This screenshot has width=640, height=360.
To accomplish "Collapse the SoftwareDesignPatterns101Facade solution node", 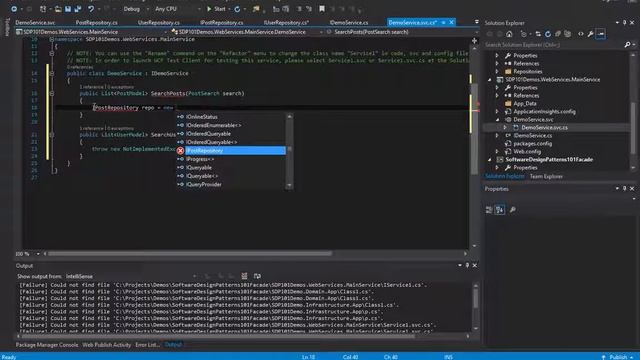I will (x=489, y=160).
